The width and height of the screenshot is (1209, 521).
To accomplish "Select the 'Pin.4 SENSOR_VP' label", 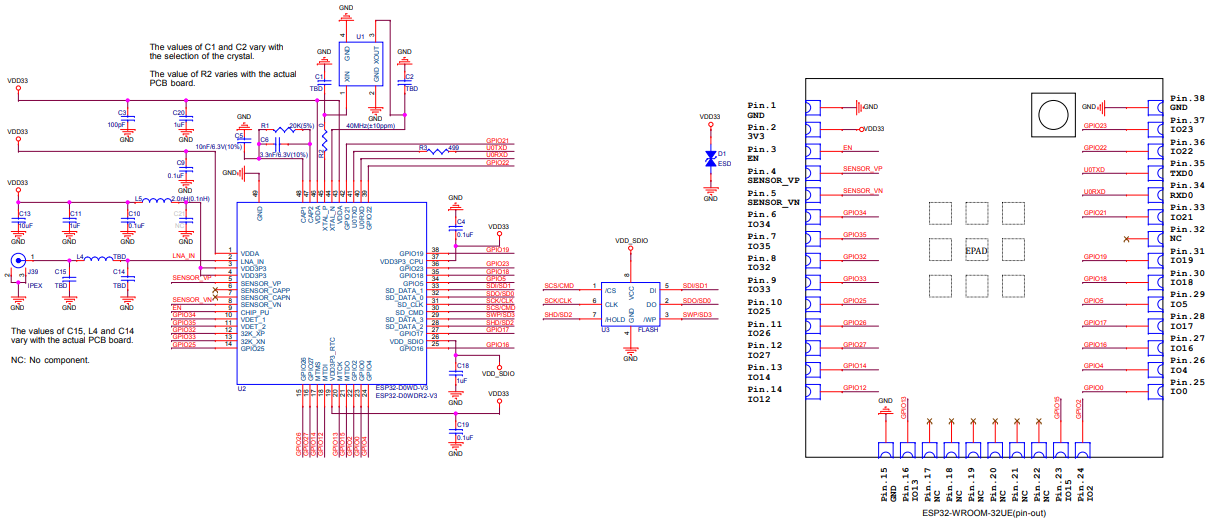I will (774, 176).
